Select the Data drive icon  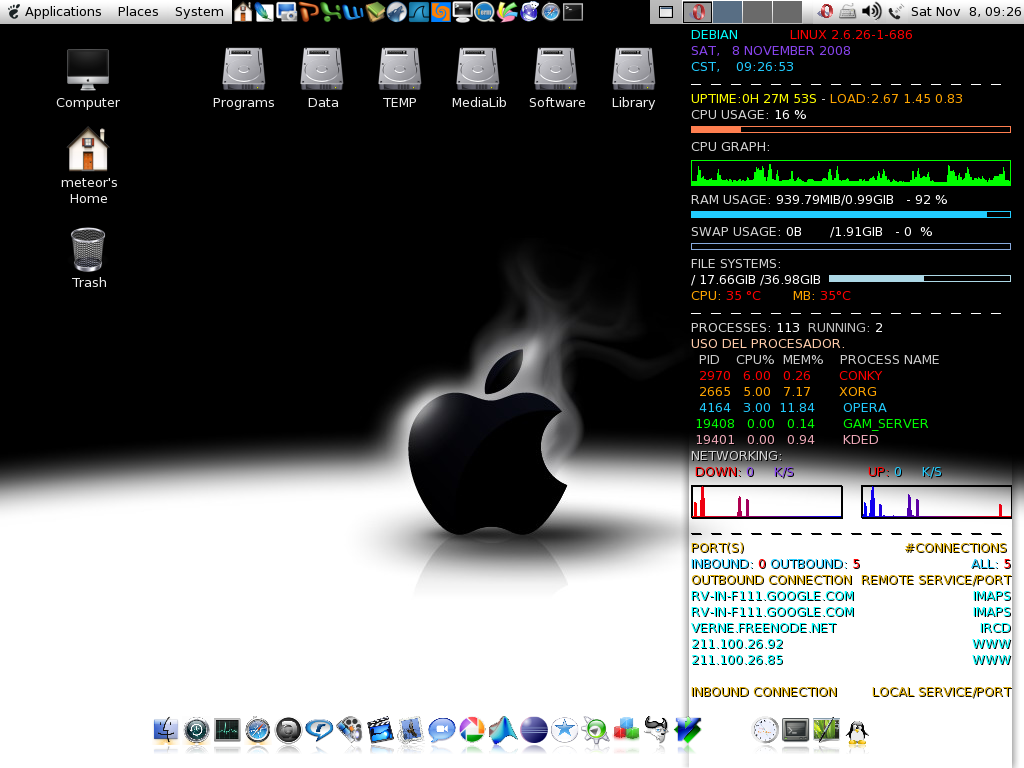coord(322,78)
